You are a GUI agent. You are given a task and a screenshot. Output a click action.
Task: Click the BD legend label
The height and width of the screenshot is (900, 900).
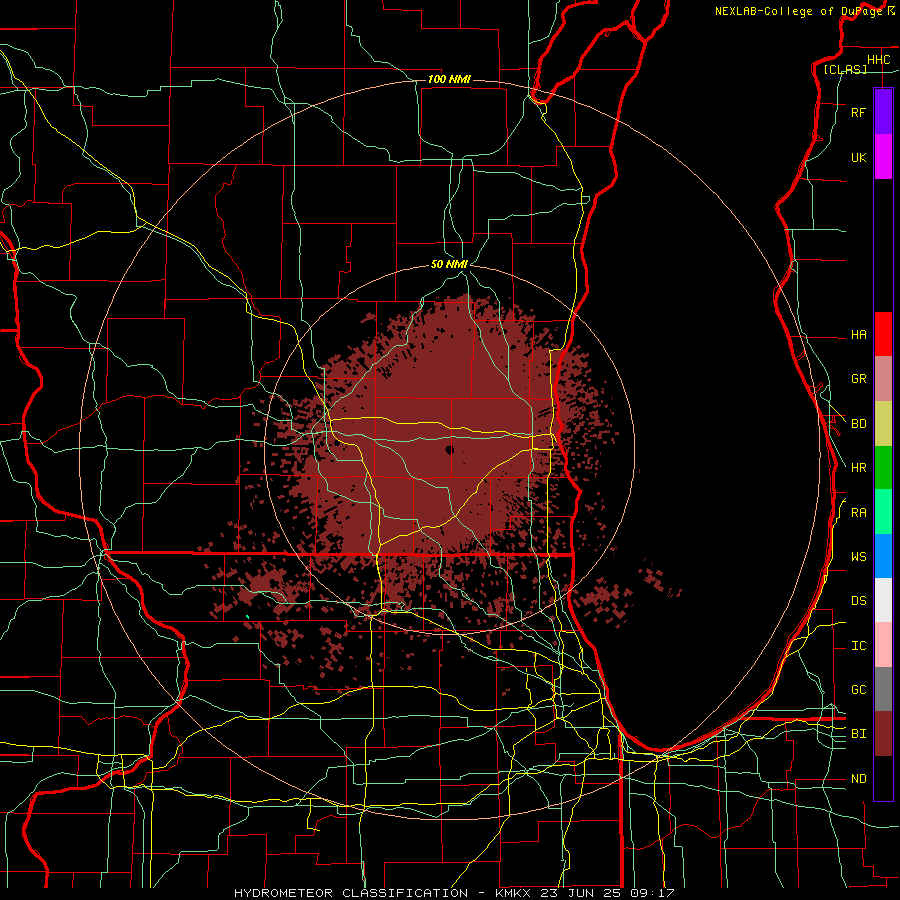[x=858, y=424]
